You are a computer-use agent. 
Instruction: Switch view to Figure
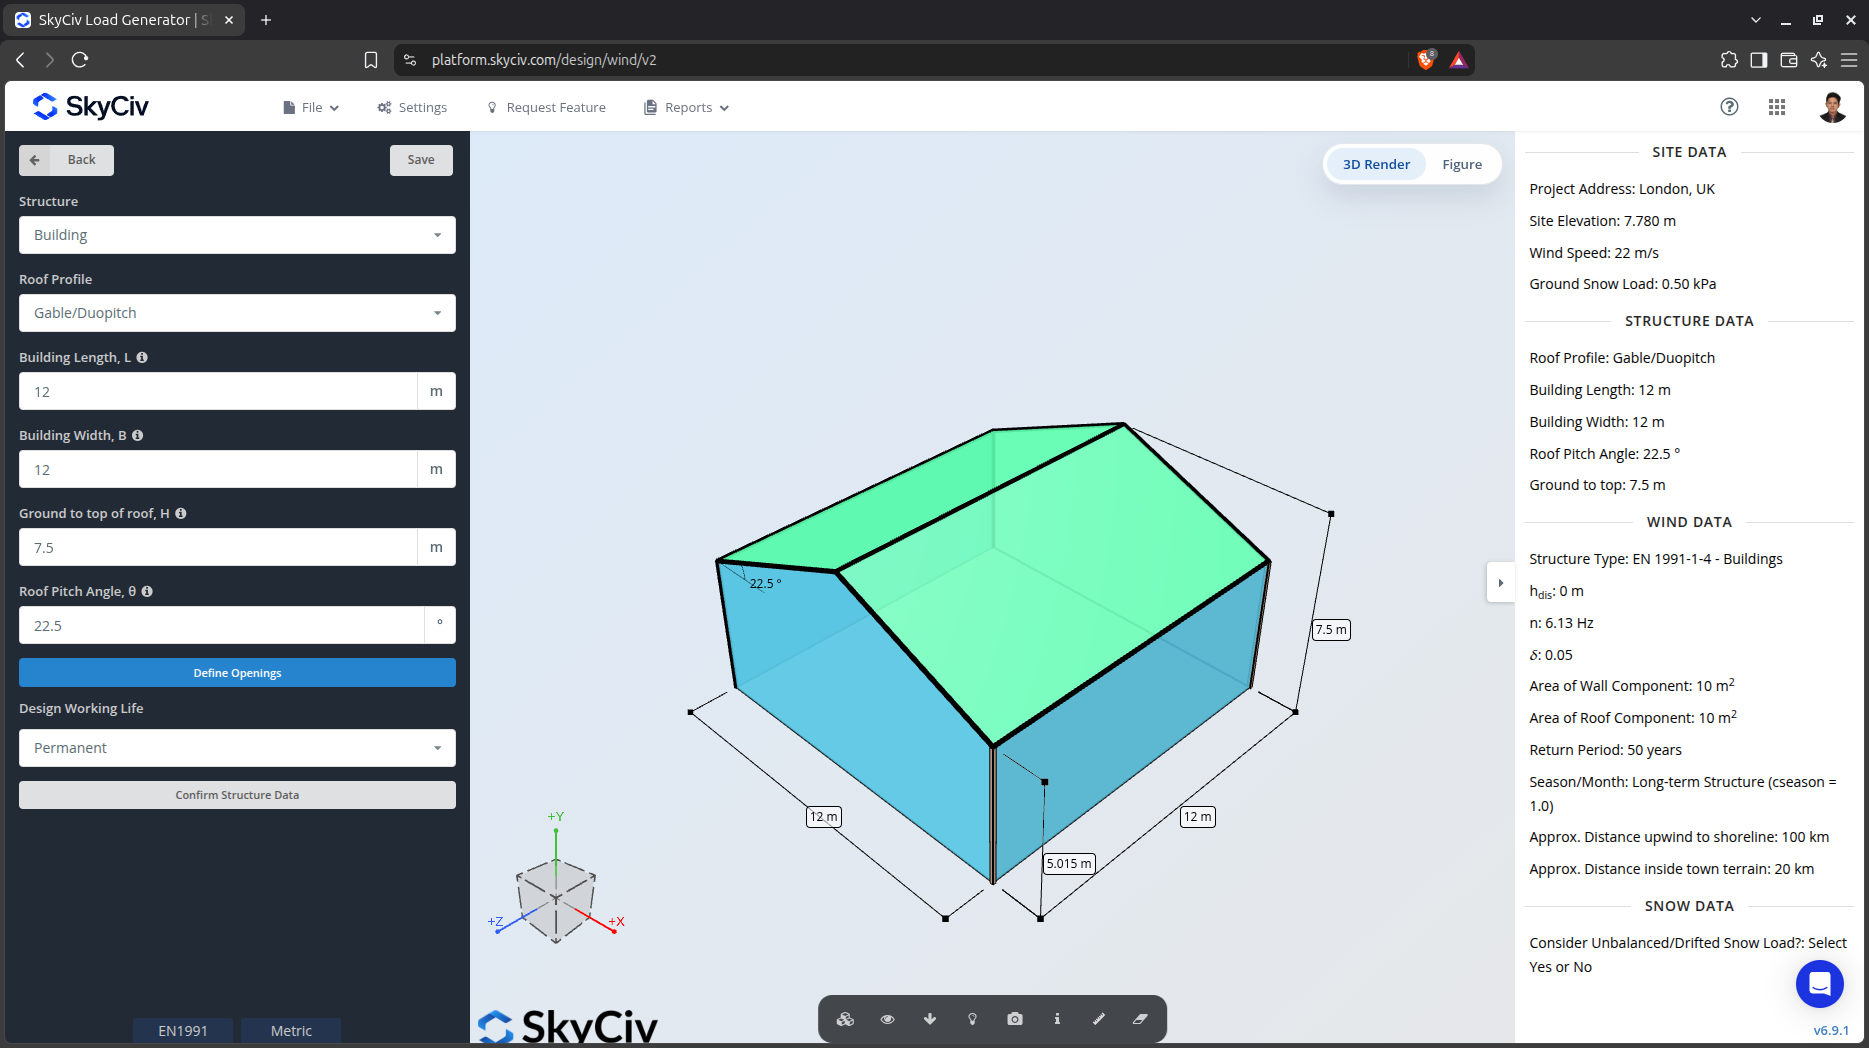pyautogui.click(x=1462, y=165)
